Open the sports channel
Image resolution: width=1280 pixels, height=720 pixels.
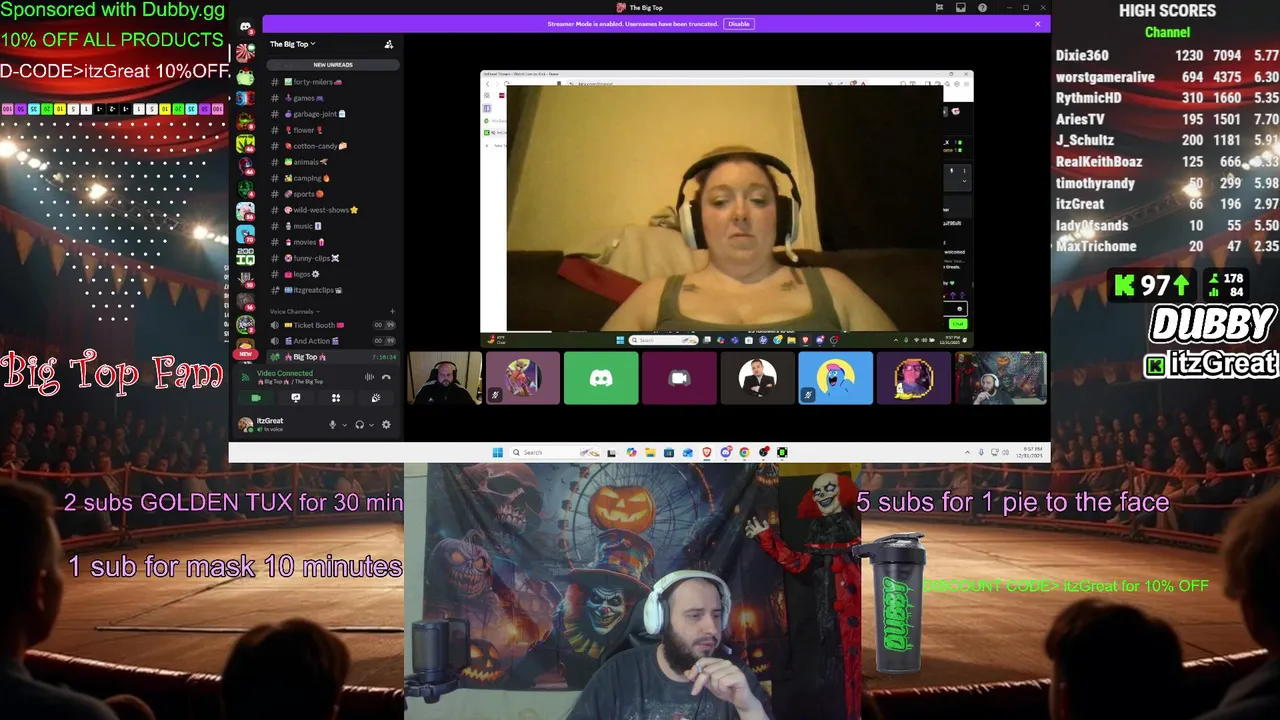coord(333,194)
